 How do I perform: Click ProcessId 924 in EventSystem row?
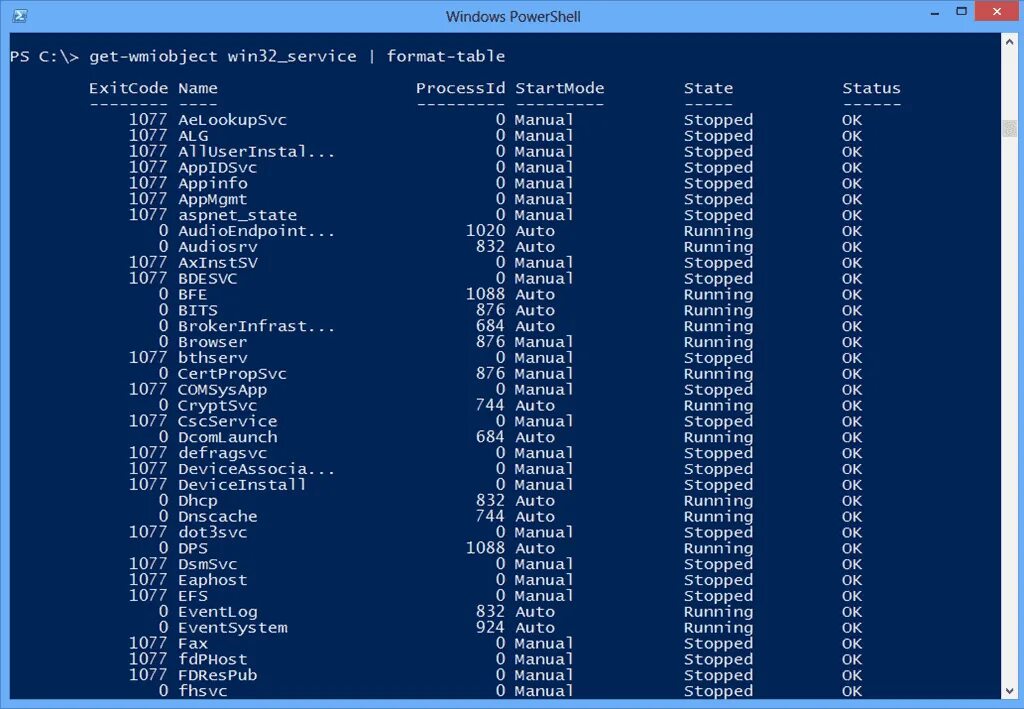point(490,627)
